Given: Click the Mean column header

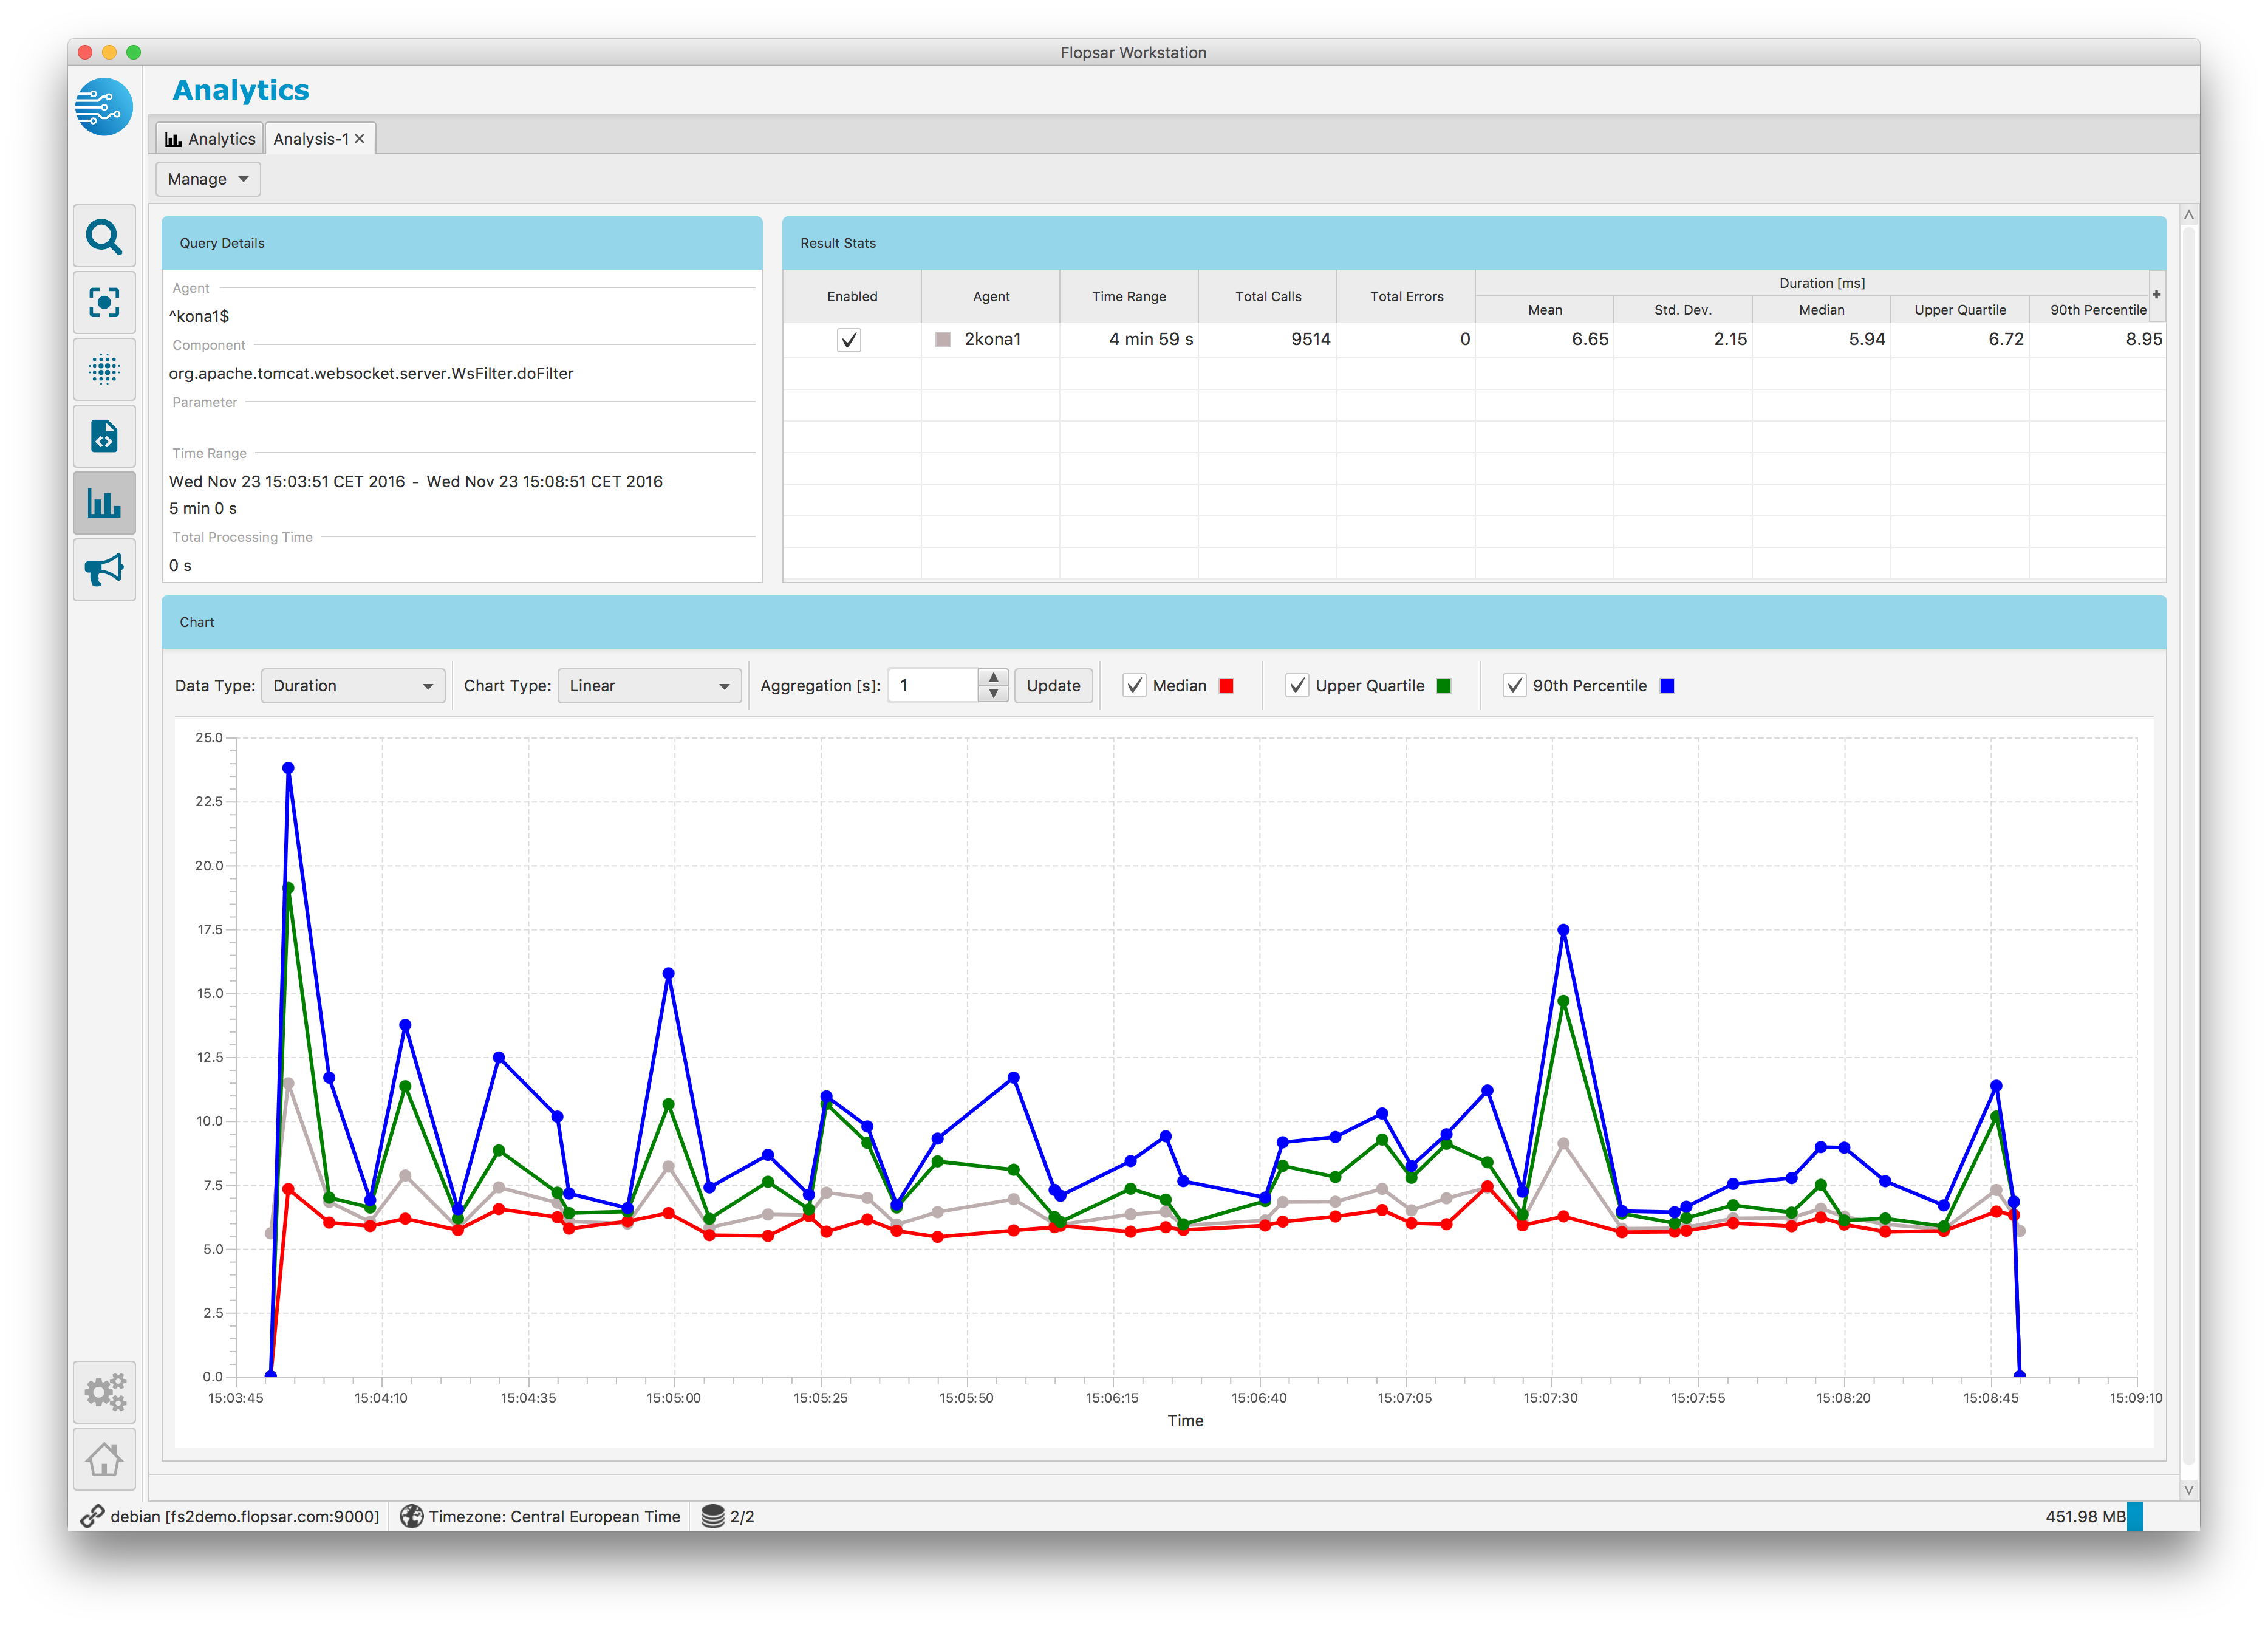Looking at the screenshot, I should pyautogui.click(x=1545, y=310).
